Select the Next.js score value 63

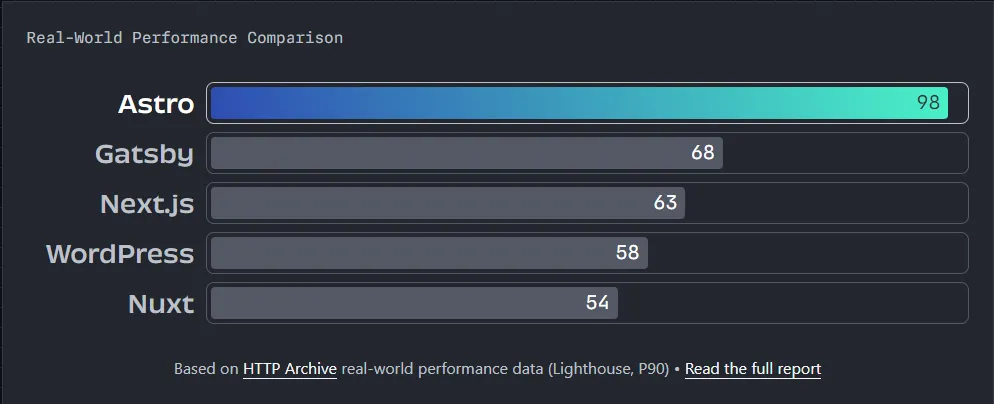[665, 203]
